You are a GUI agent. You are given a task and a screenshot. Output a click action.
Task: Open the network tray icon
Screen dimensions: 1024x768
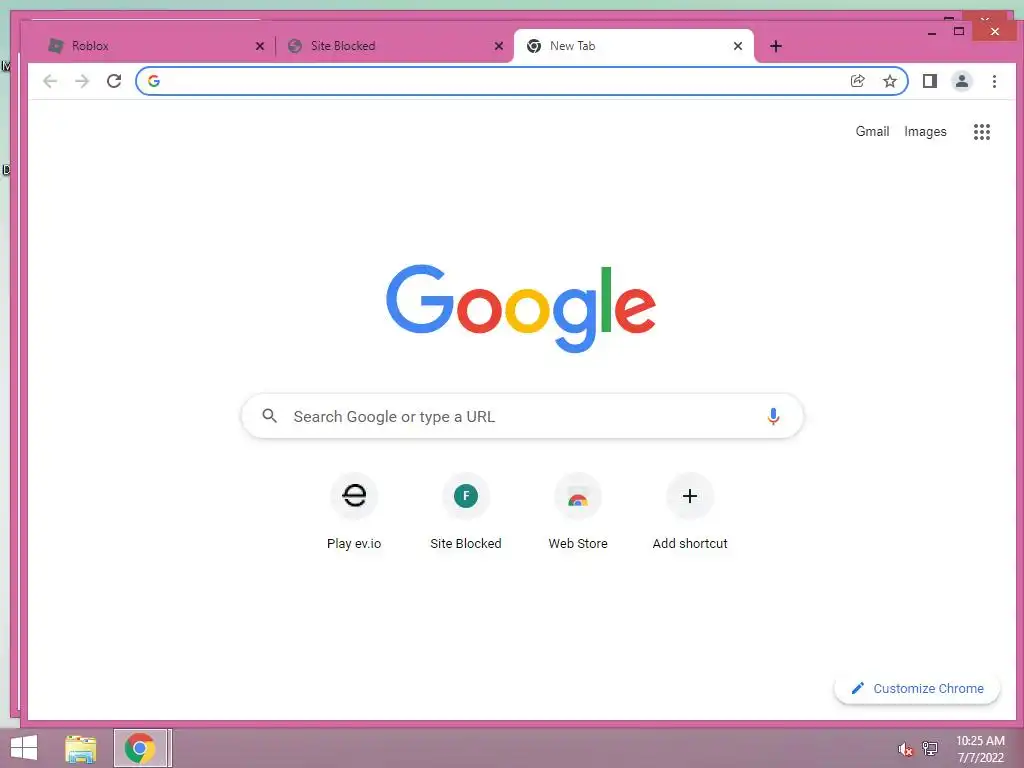tap(929, 749)
